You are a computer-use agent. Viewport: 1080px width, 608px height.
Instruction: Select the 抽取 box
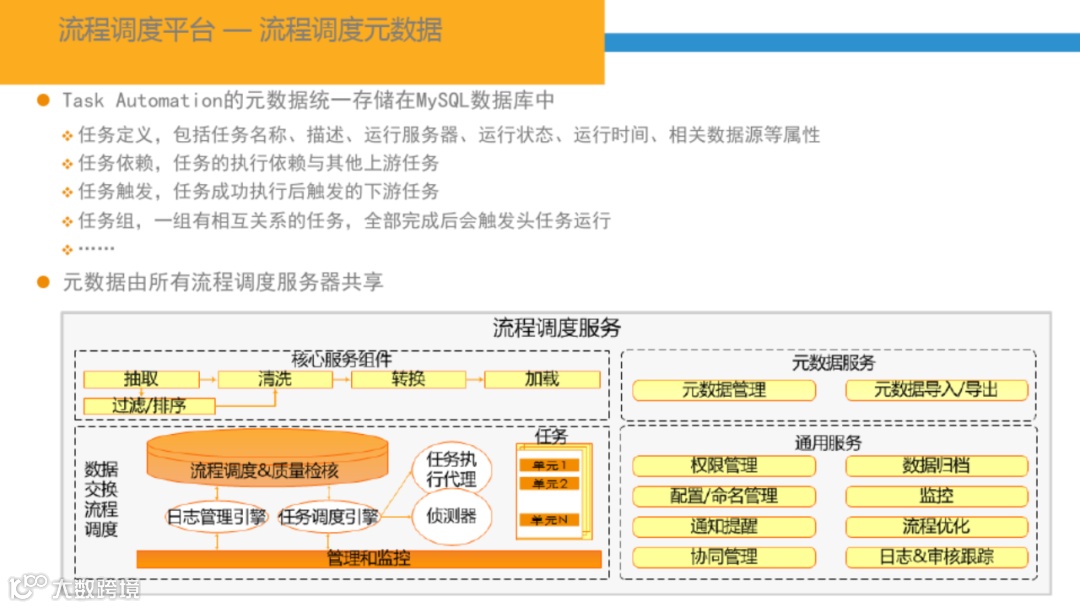141,379
